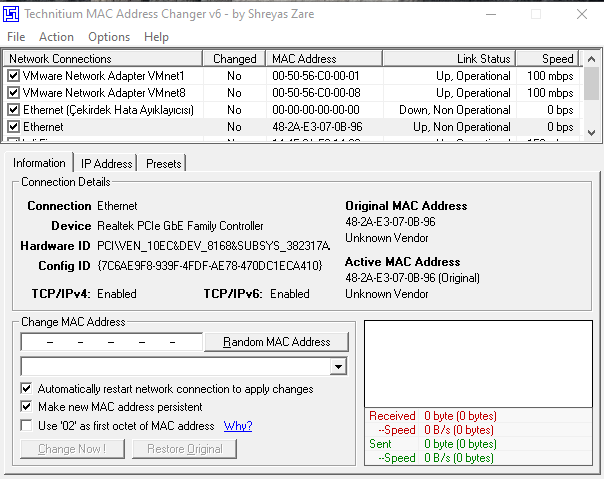This screenshot has width=604, height=479.
Task: Click the connections list scrollbar thumb
Action: coord(592,83)
